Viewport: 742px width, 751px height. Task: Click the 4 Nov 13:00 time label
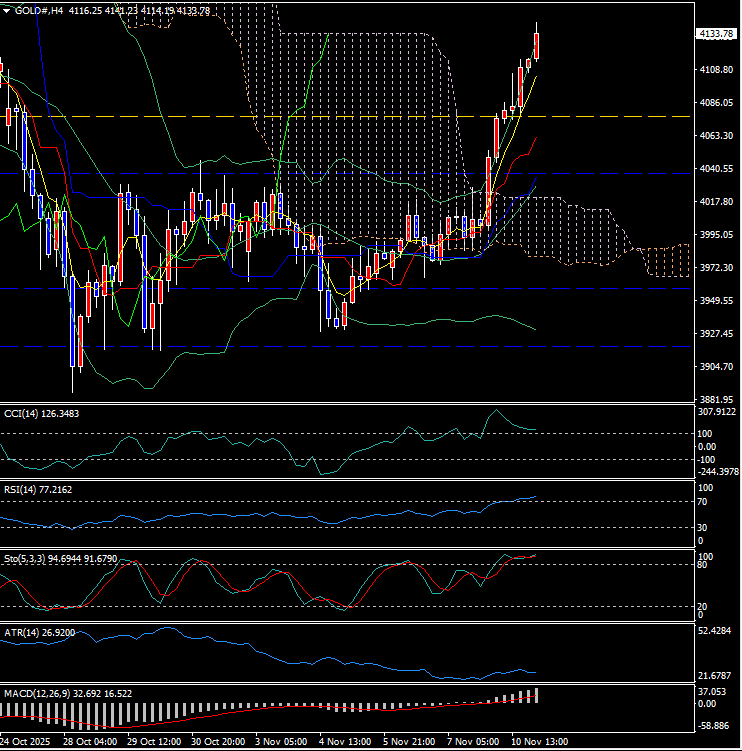tap(345, 742)
